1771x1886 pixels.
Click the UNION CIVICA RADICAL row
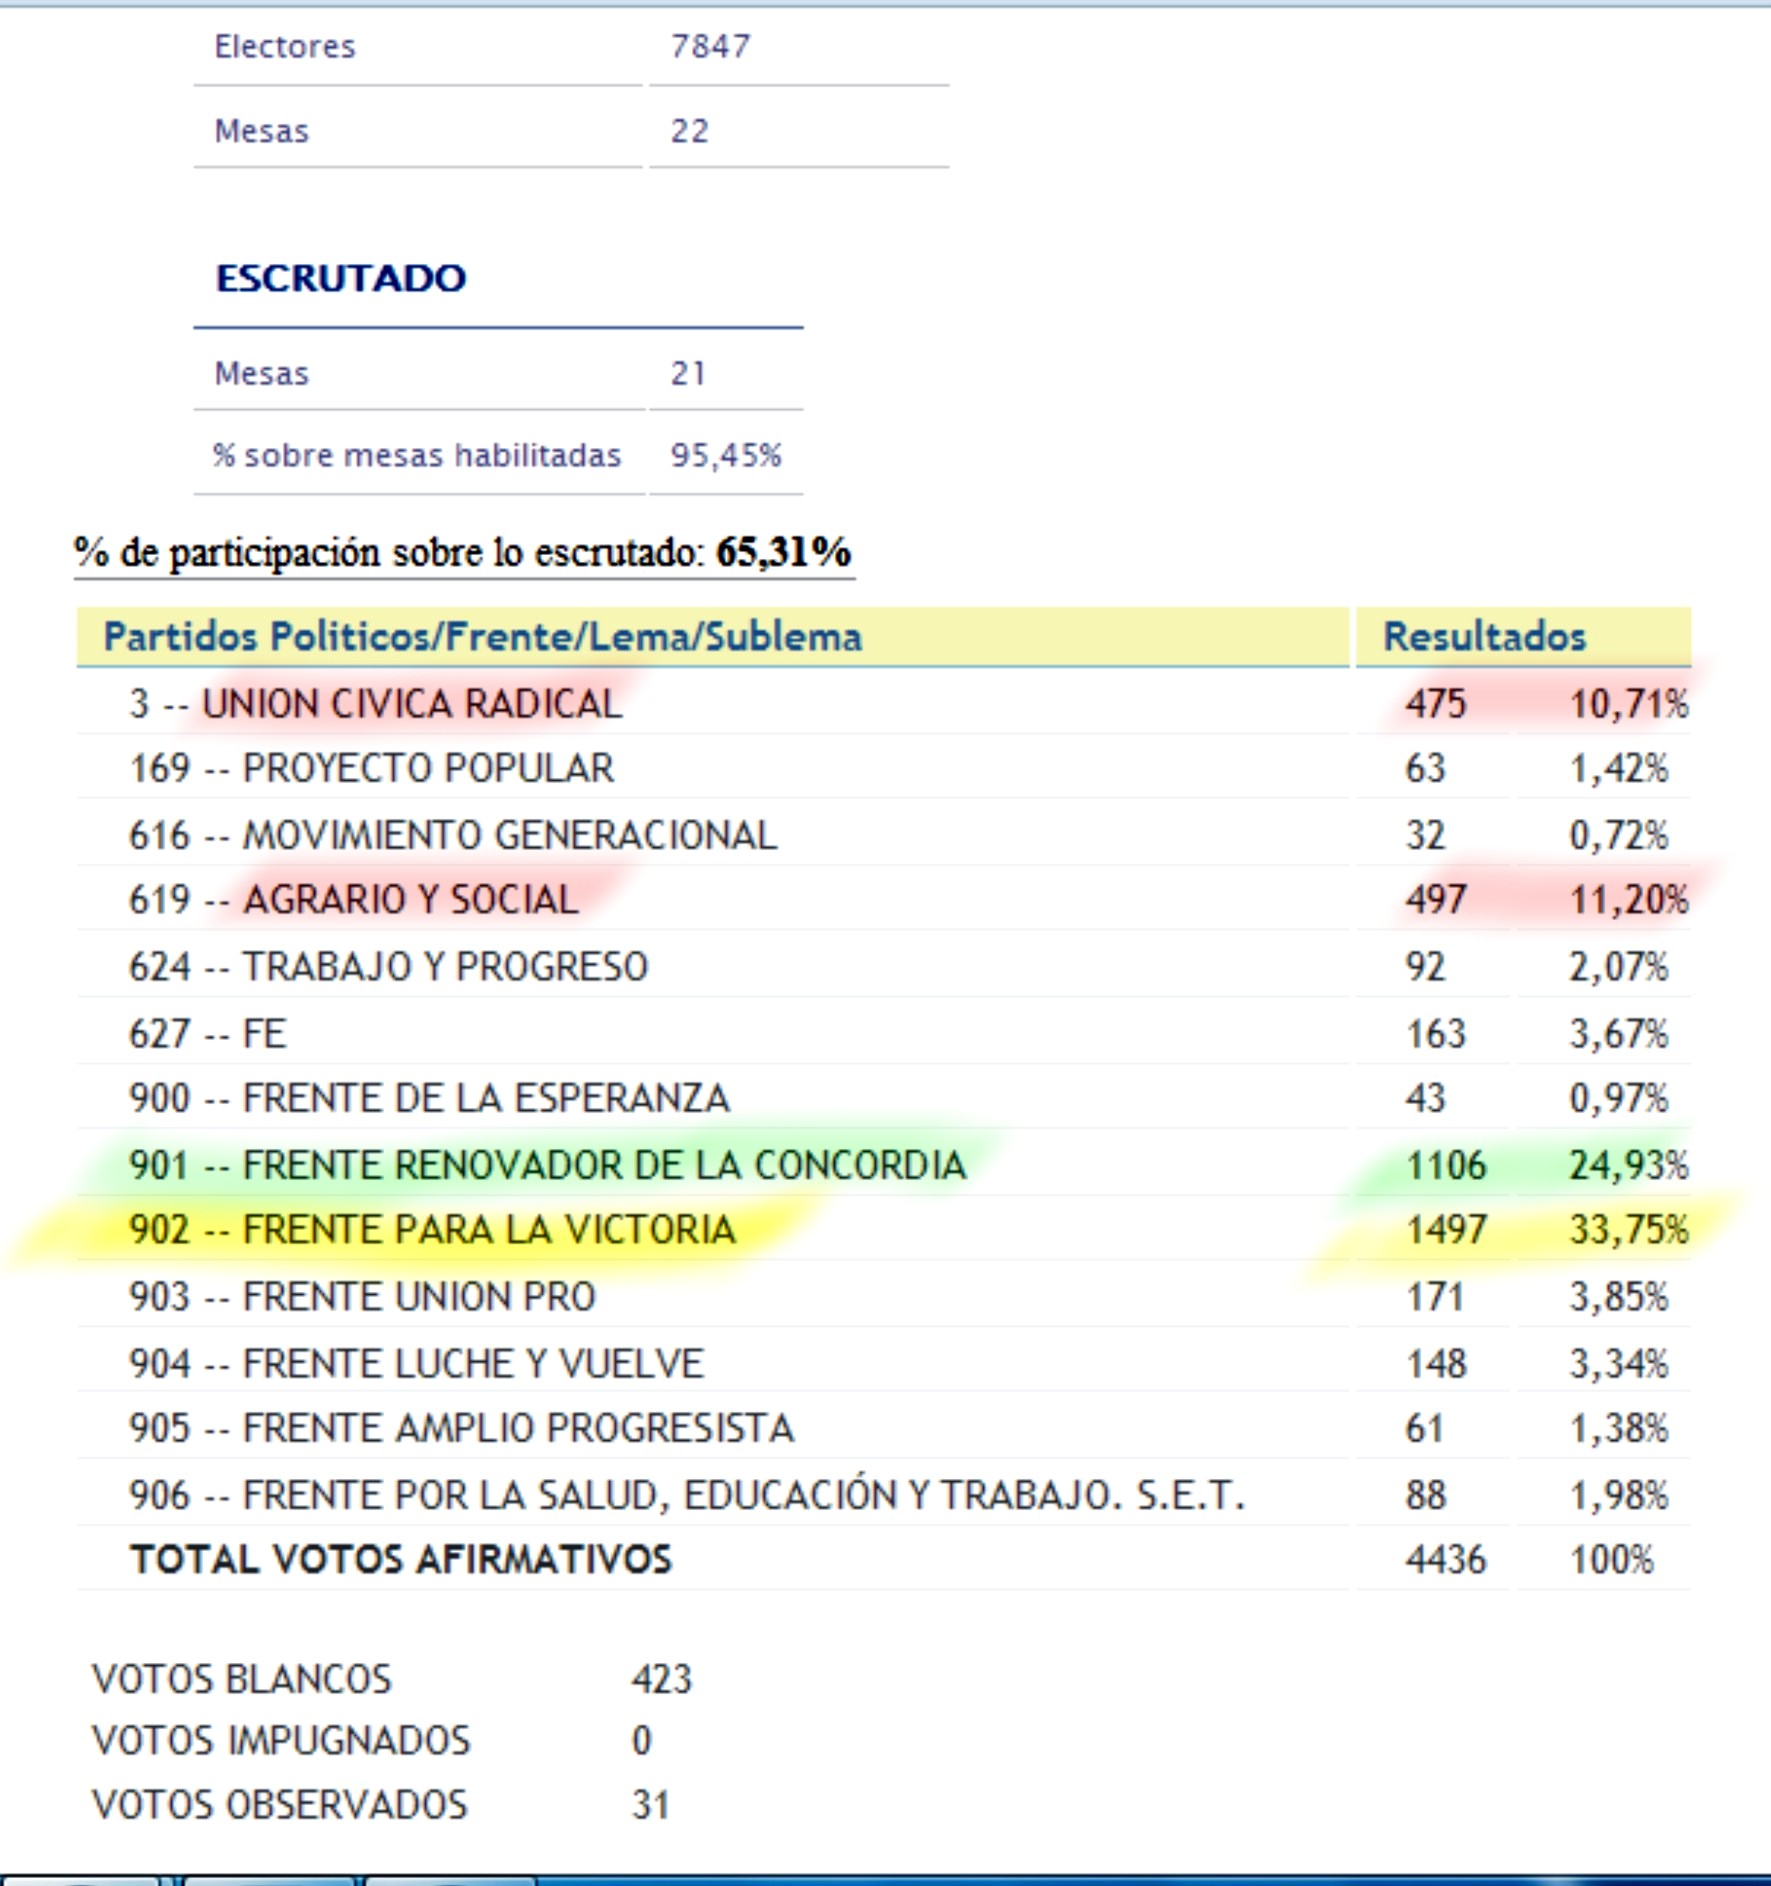(411, 704)
